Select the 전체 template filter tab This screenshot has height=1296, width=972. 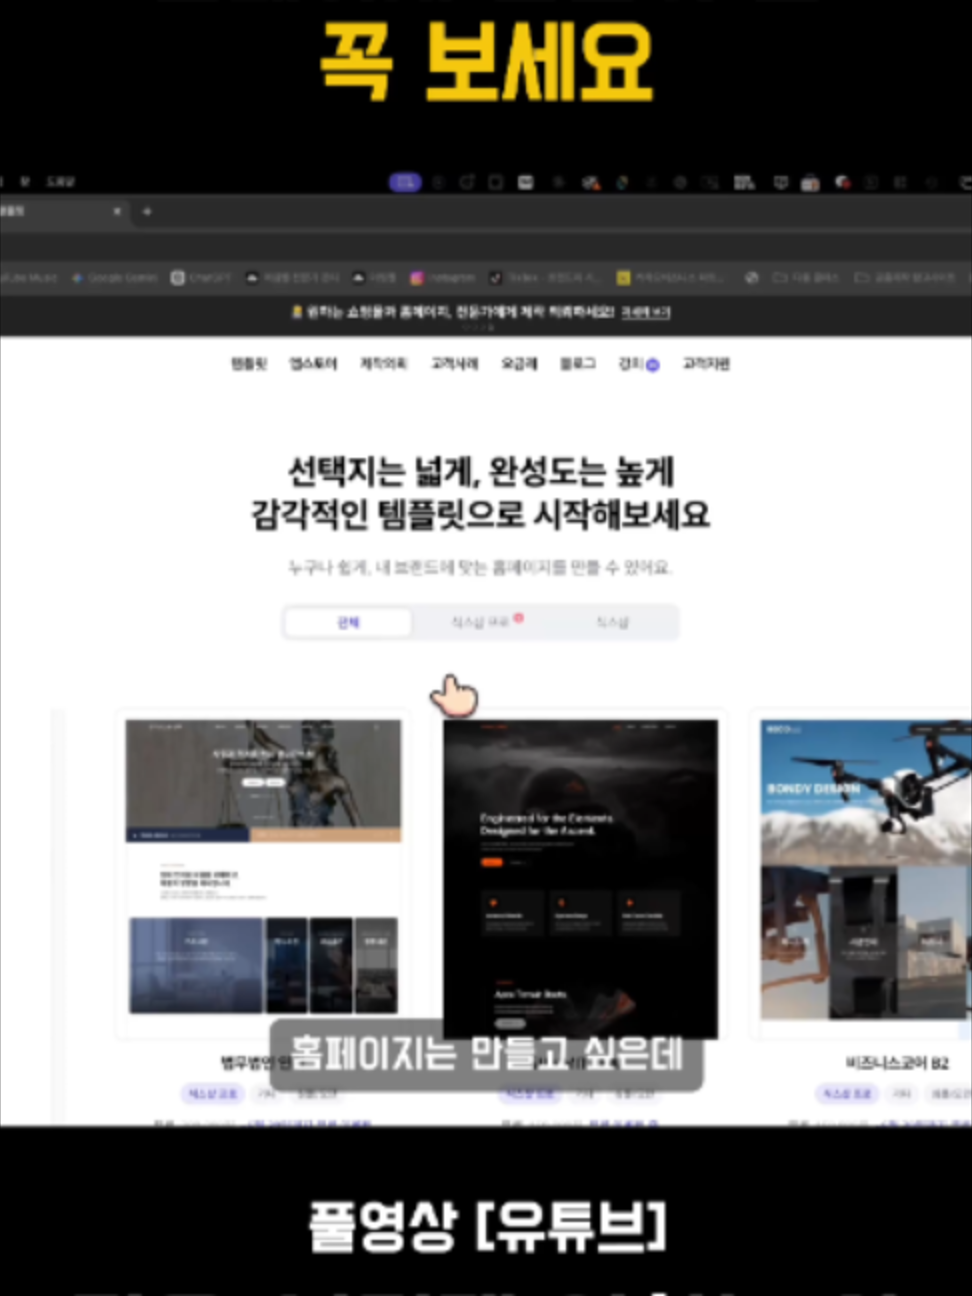pos(348,622)
